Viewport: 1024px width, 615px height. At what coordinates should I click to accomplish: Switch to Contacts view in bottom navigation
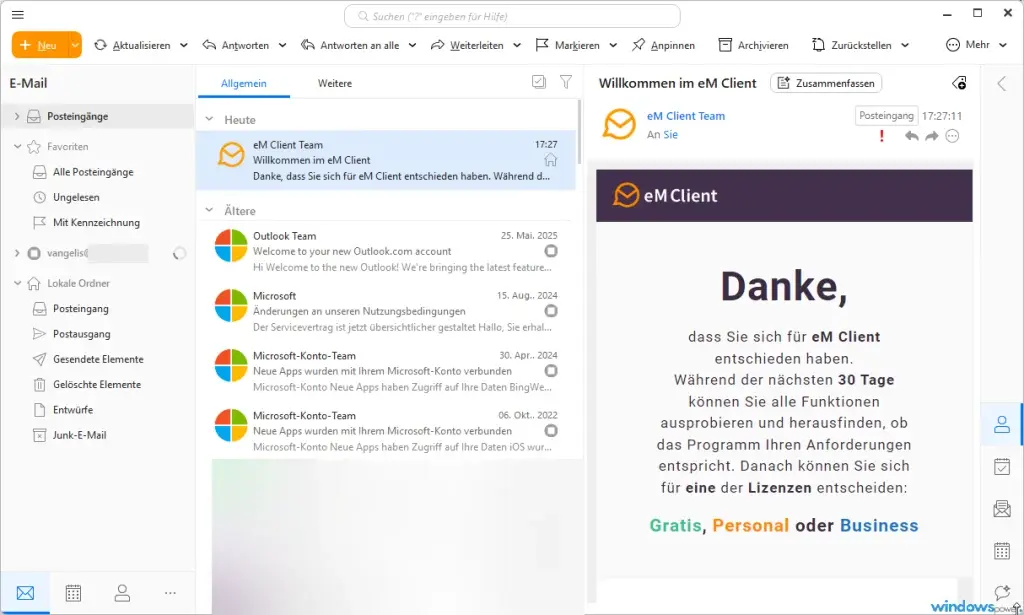click(122, 593)
